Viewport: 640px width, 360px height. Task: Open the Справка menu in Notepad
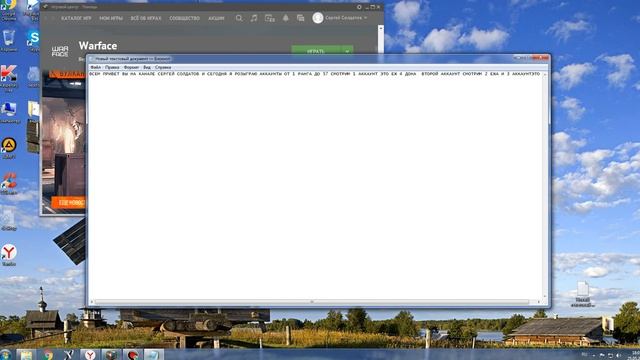click(x=163, y=67)
